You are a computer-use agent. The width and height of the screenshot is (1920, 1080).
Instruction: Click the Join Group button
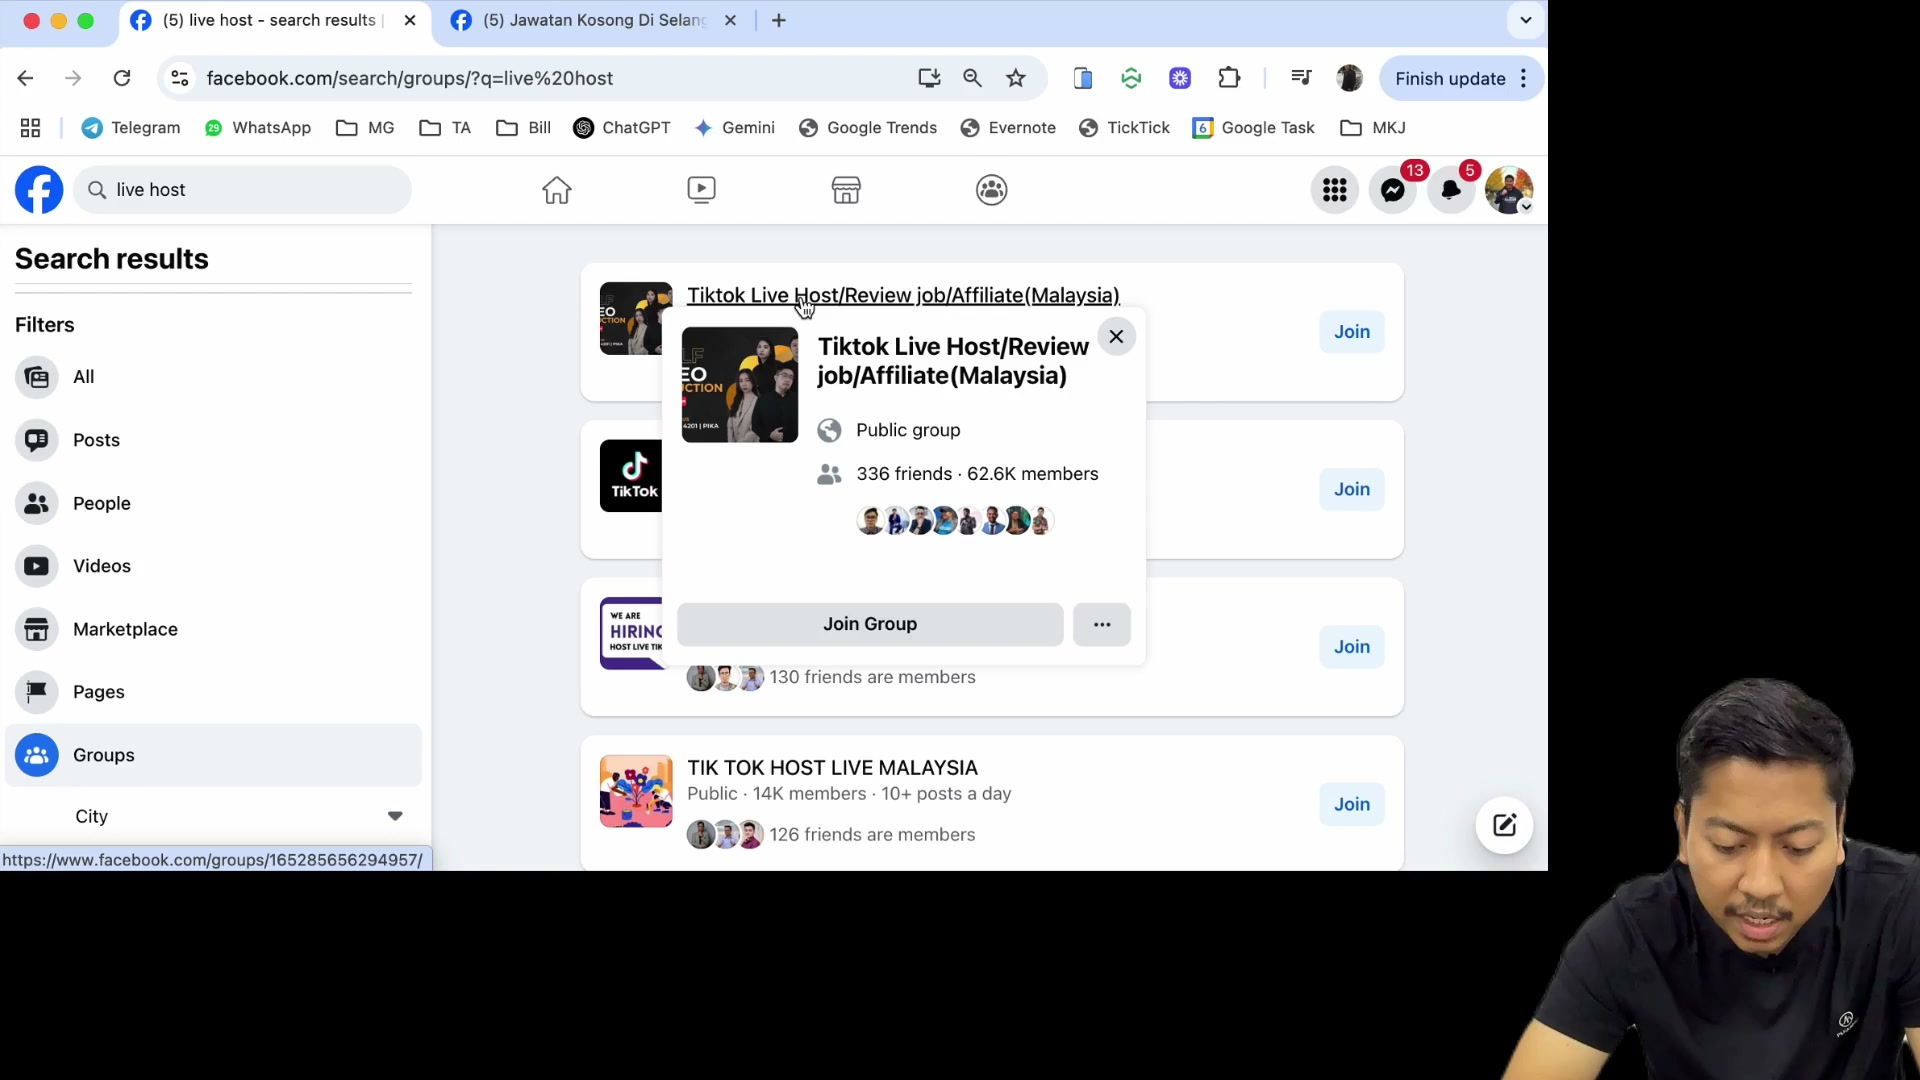point(870,624)
